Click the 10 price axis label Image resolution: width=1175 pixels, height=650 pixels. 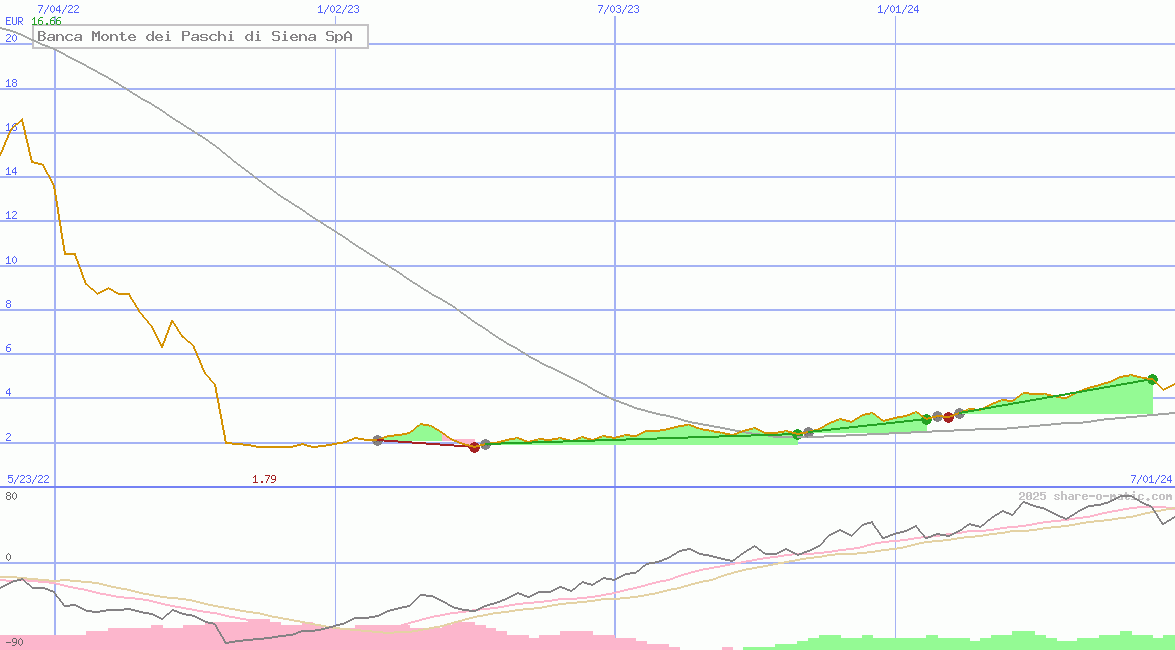(x=11, y=260)
